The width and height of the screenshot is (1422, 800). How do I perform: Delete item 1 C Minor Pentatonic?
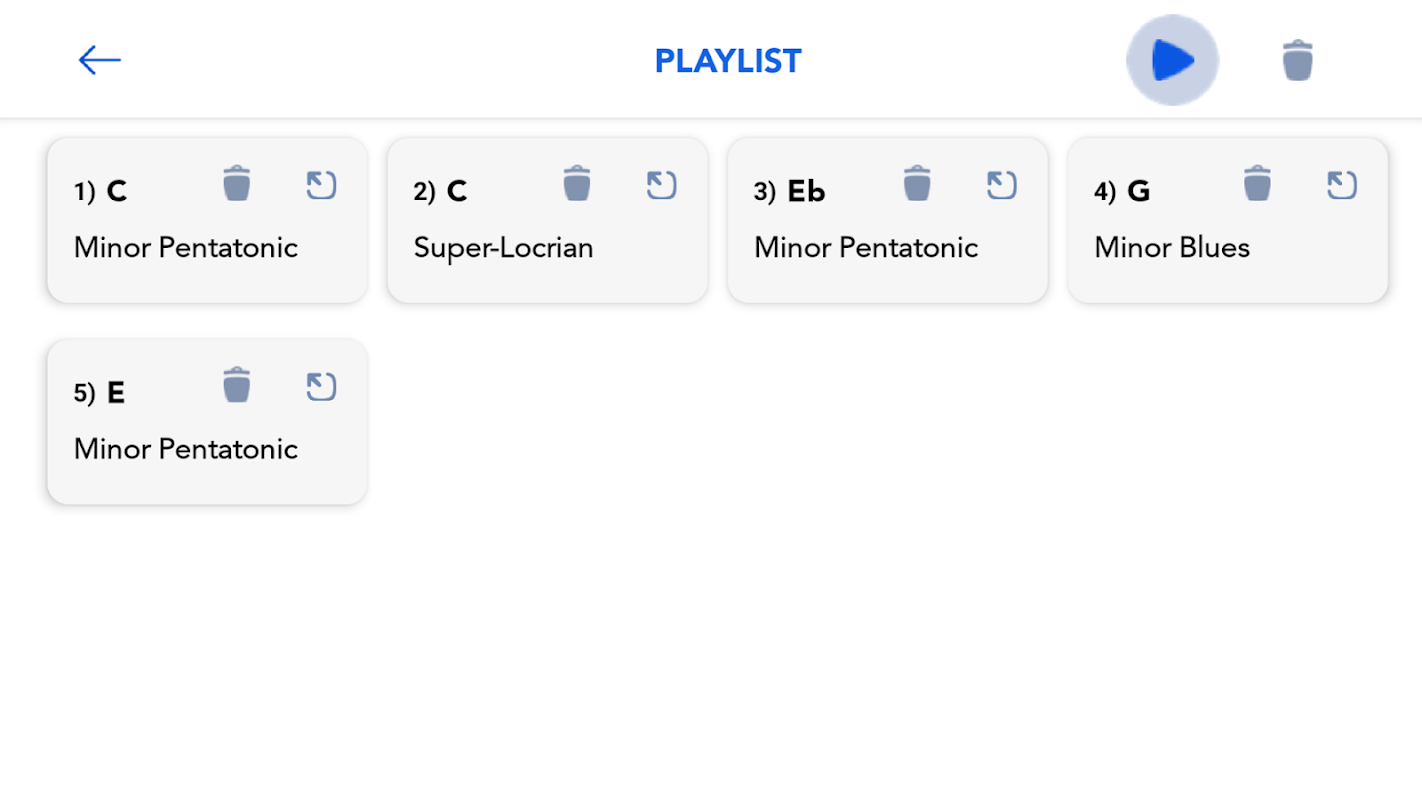[x=237, y=184]
